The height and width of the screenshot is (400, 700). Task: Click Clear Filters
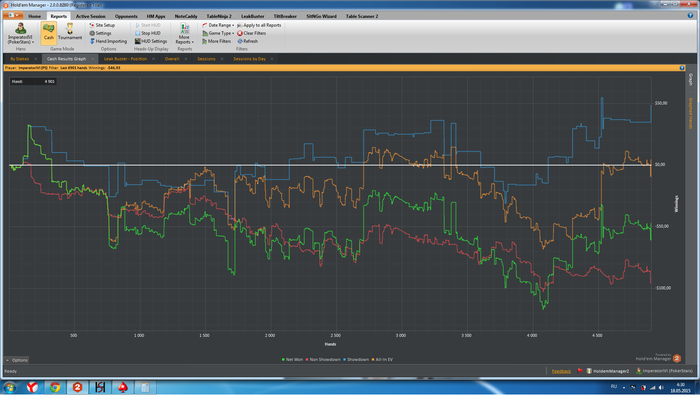252,33
